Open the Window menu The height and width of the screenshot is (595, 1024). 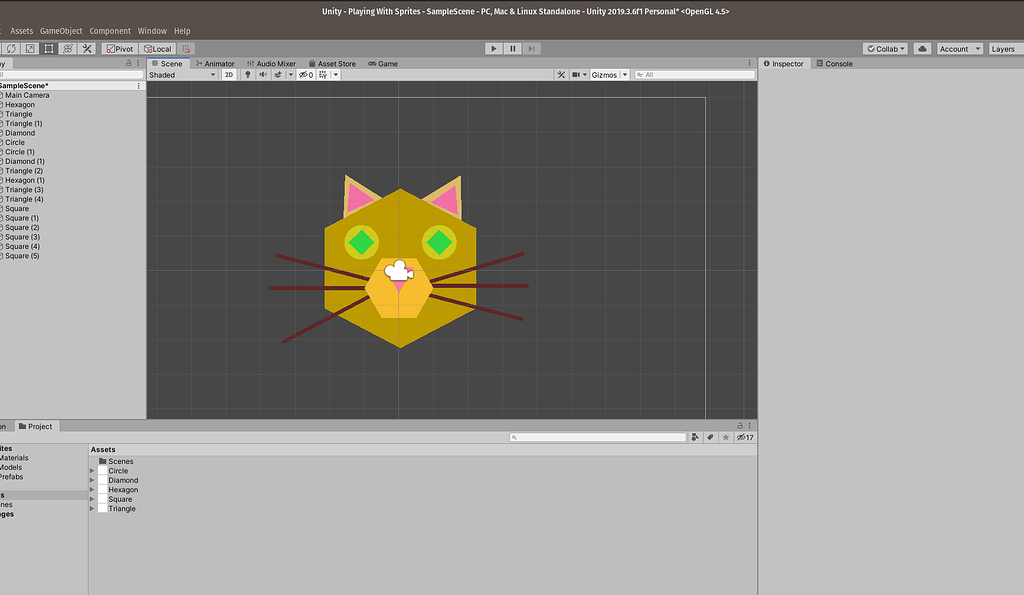coord(152,30)
